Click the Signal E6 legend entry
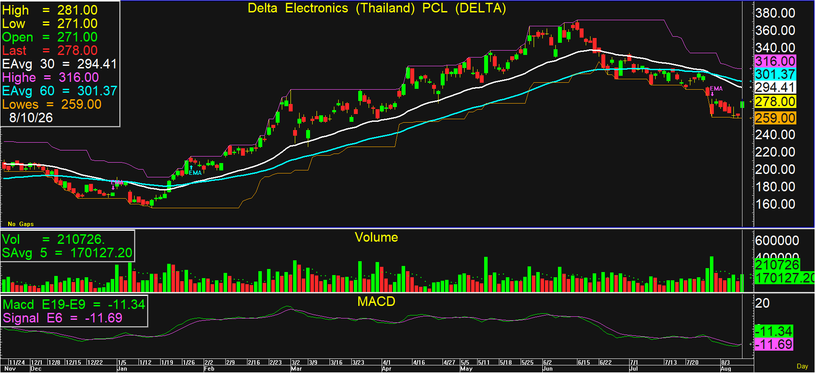Screen dimensions: 815x373 [x=62, y=317]
